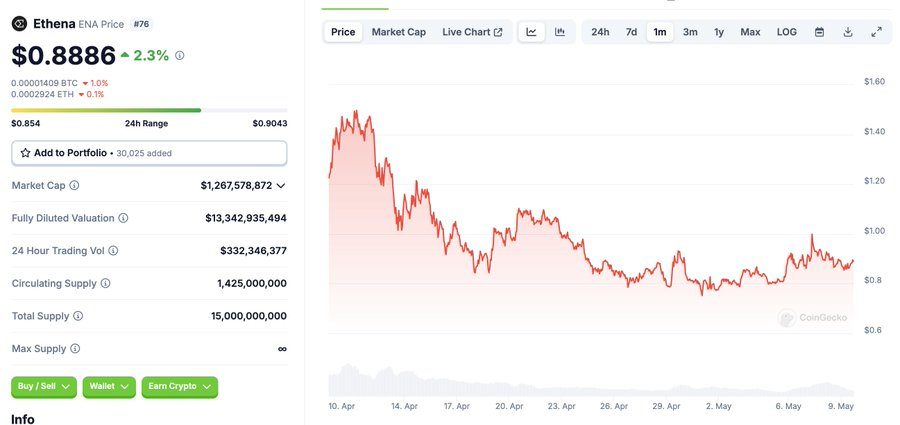Select the 24h time range
The width and height of the screenshot is (900, 425).
point(600,32)
